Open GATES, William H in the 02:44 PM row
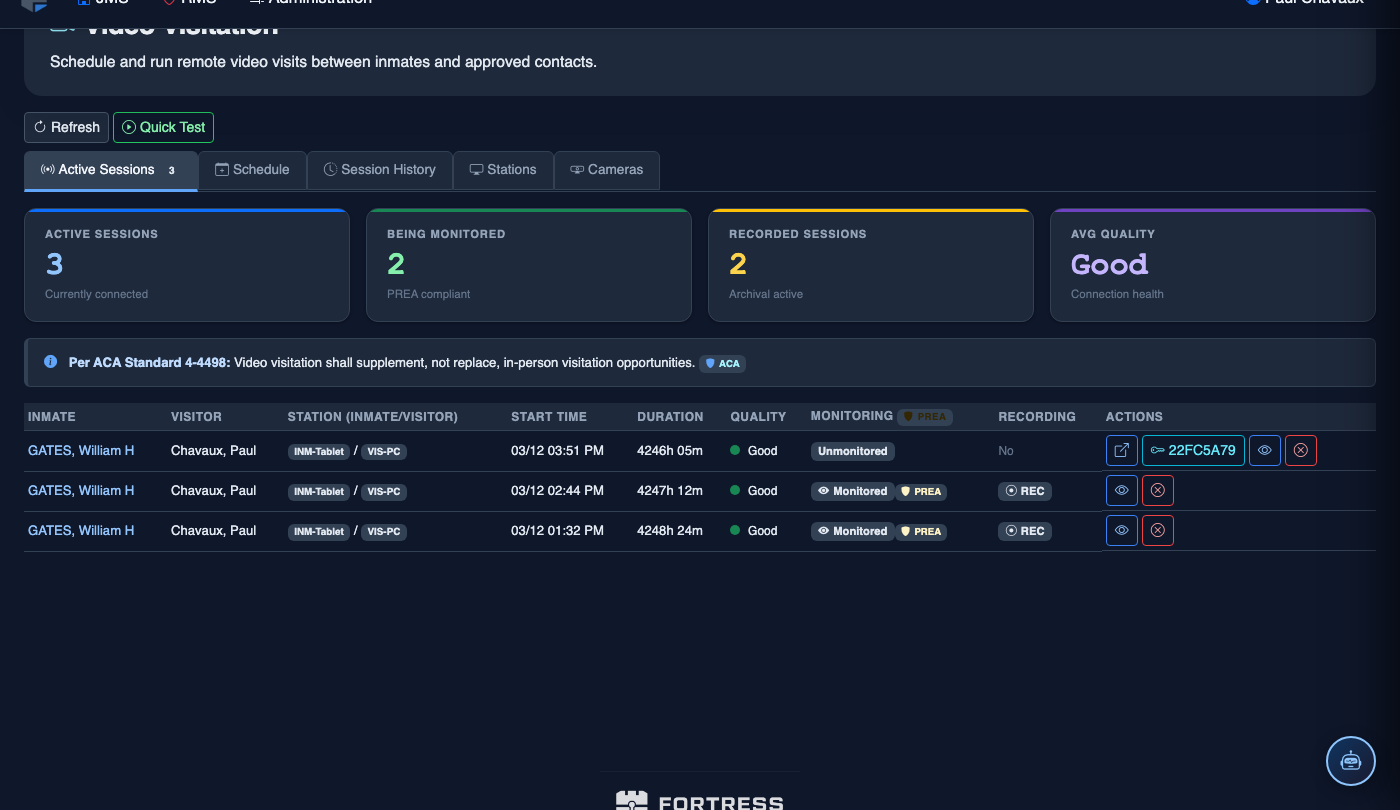Image resolution: width=1400 pixels, height=810 pixels. pyautogui.click(x=81, y=491)
